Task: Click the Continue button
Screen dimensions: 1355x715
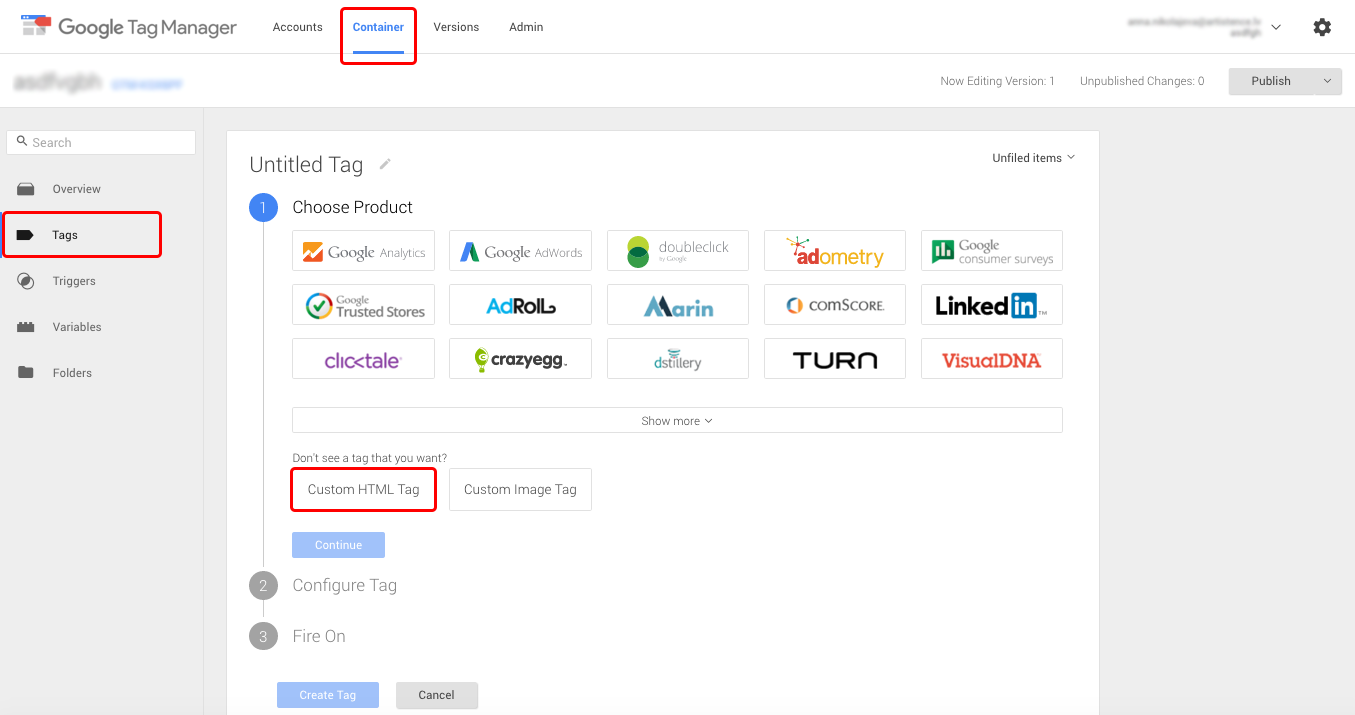Action: pyautogui.click(x=338, y=545)
